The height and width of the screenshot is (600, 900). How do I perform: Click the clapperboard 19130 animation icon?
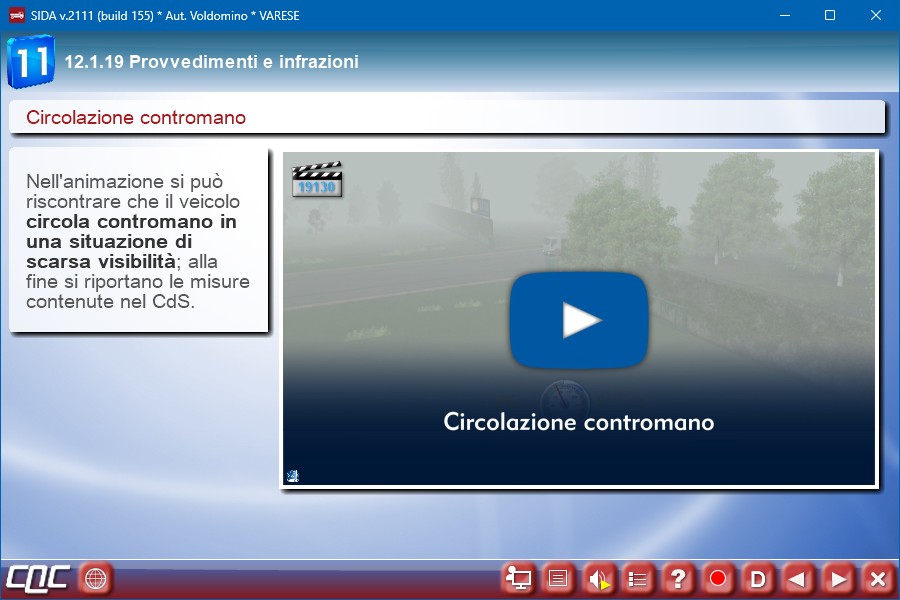tap(317, 180)
